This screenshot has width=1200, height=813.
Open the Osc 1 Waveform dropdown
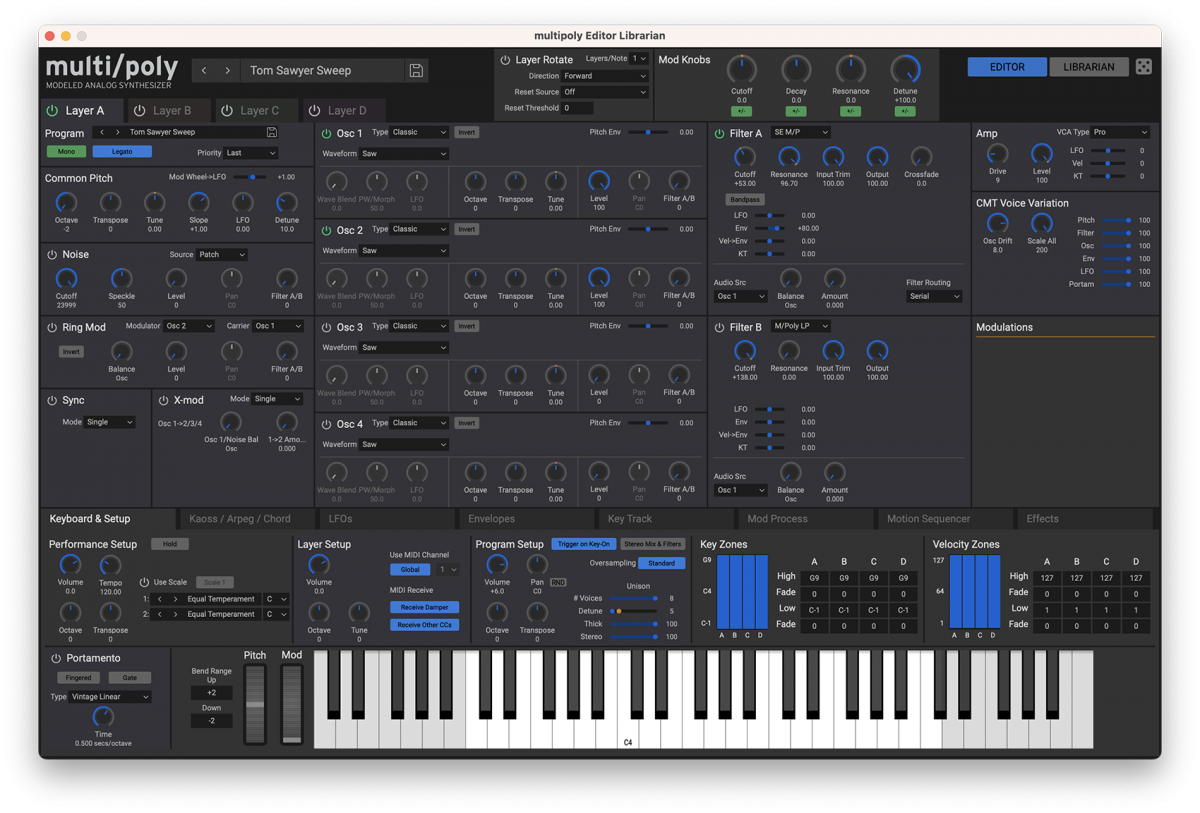pyautogui.click(x=403, y=154)
